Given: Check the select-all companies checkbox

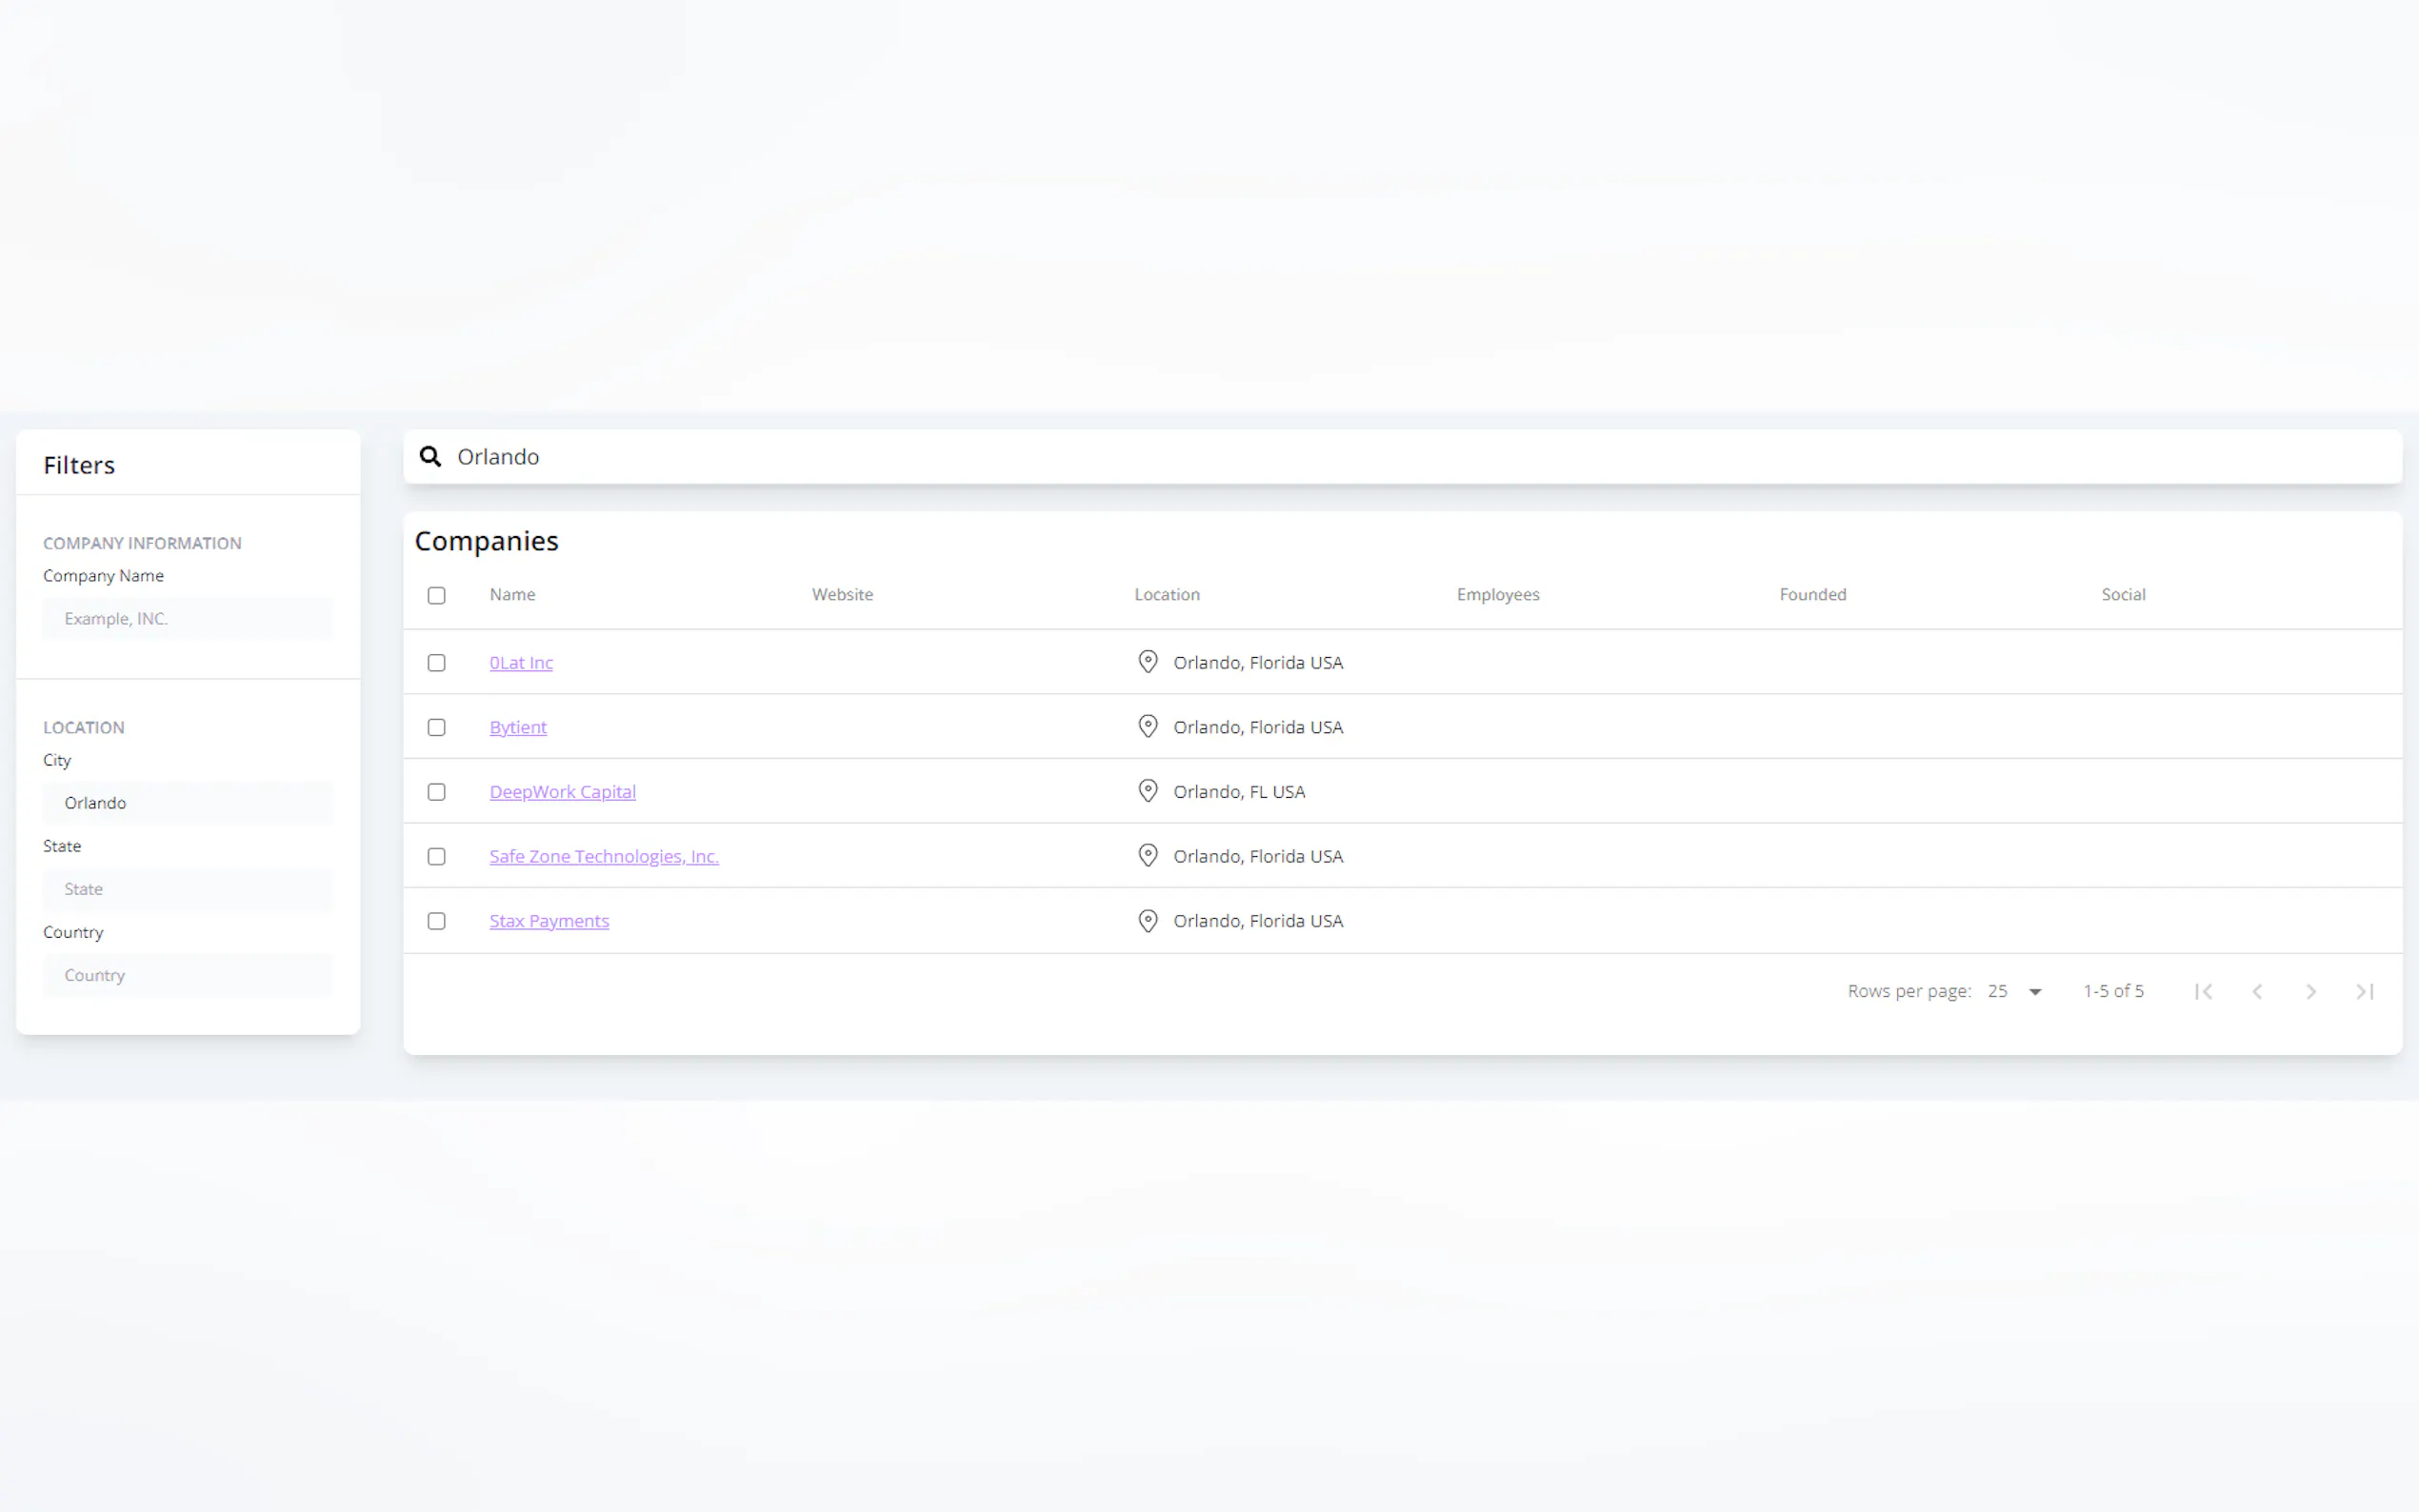Looking at the screenshot, I should coord(436,595).
